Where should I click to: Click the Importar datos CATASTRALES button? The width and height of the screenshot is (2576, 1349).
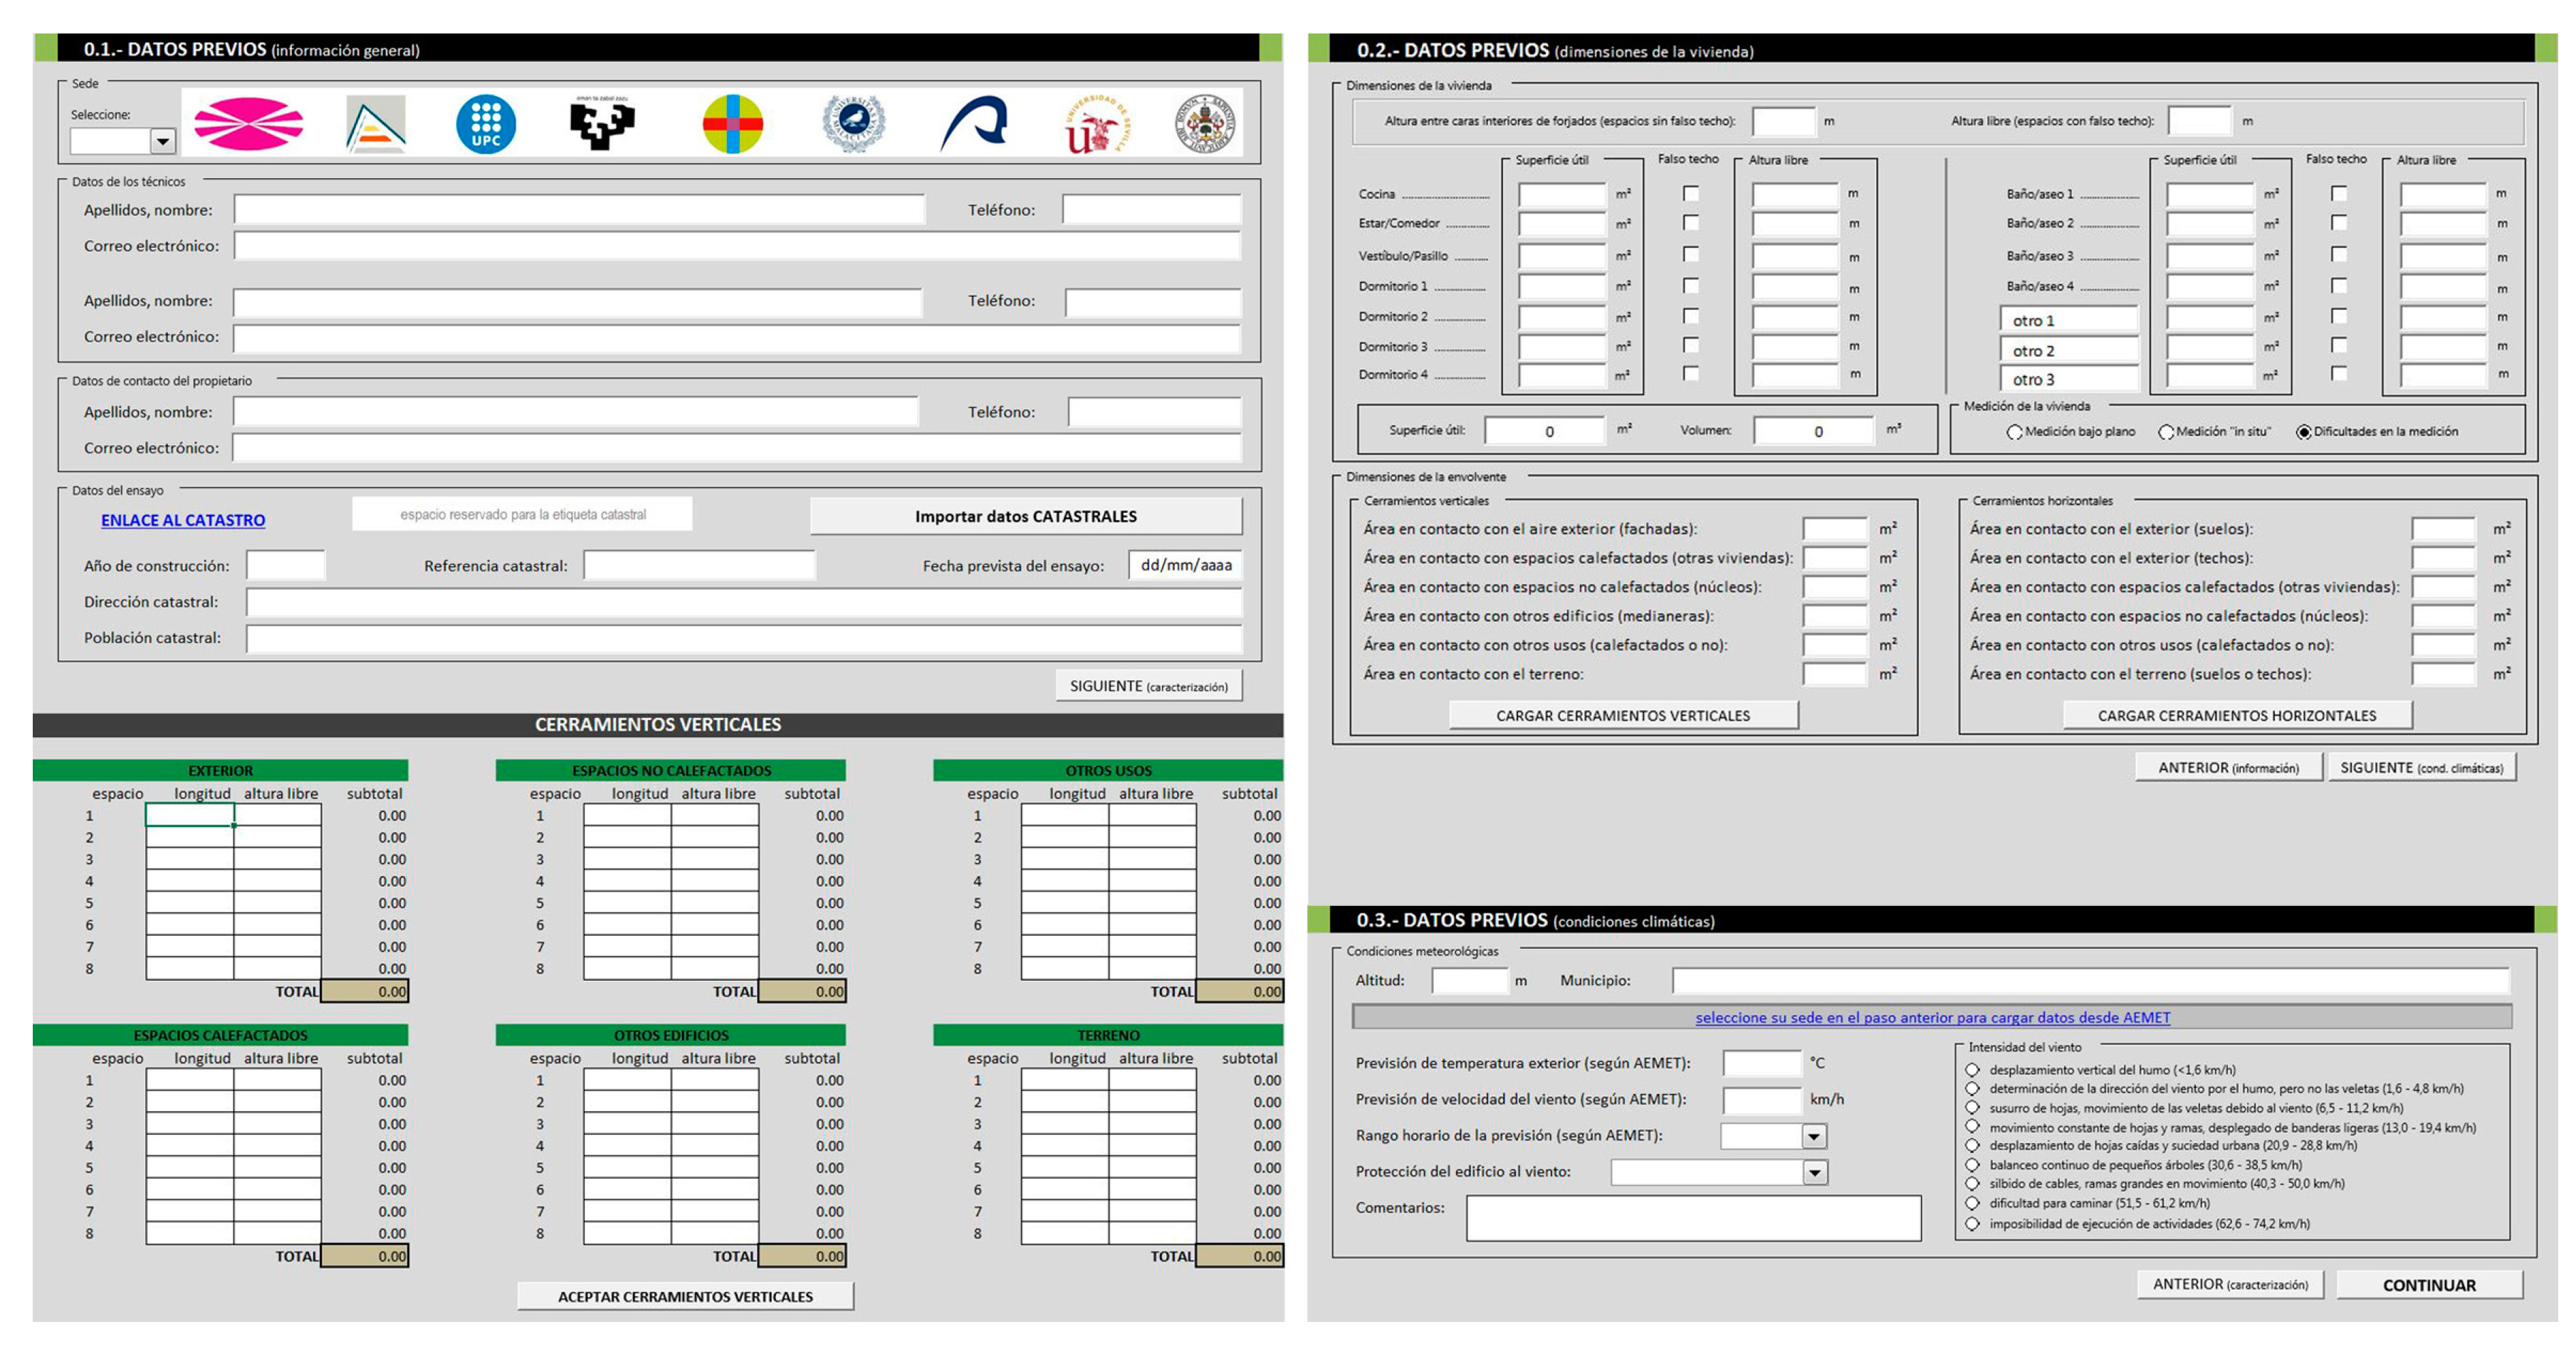coord(1026,516)
